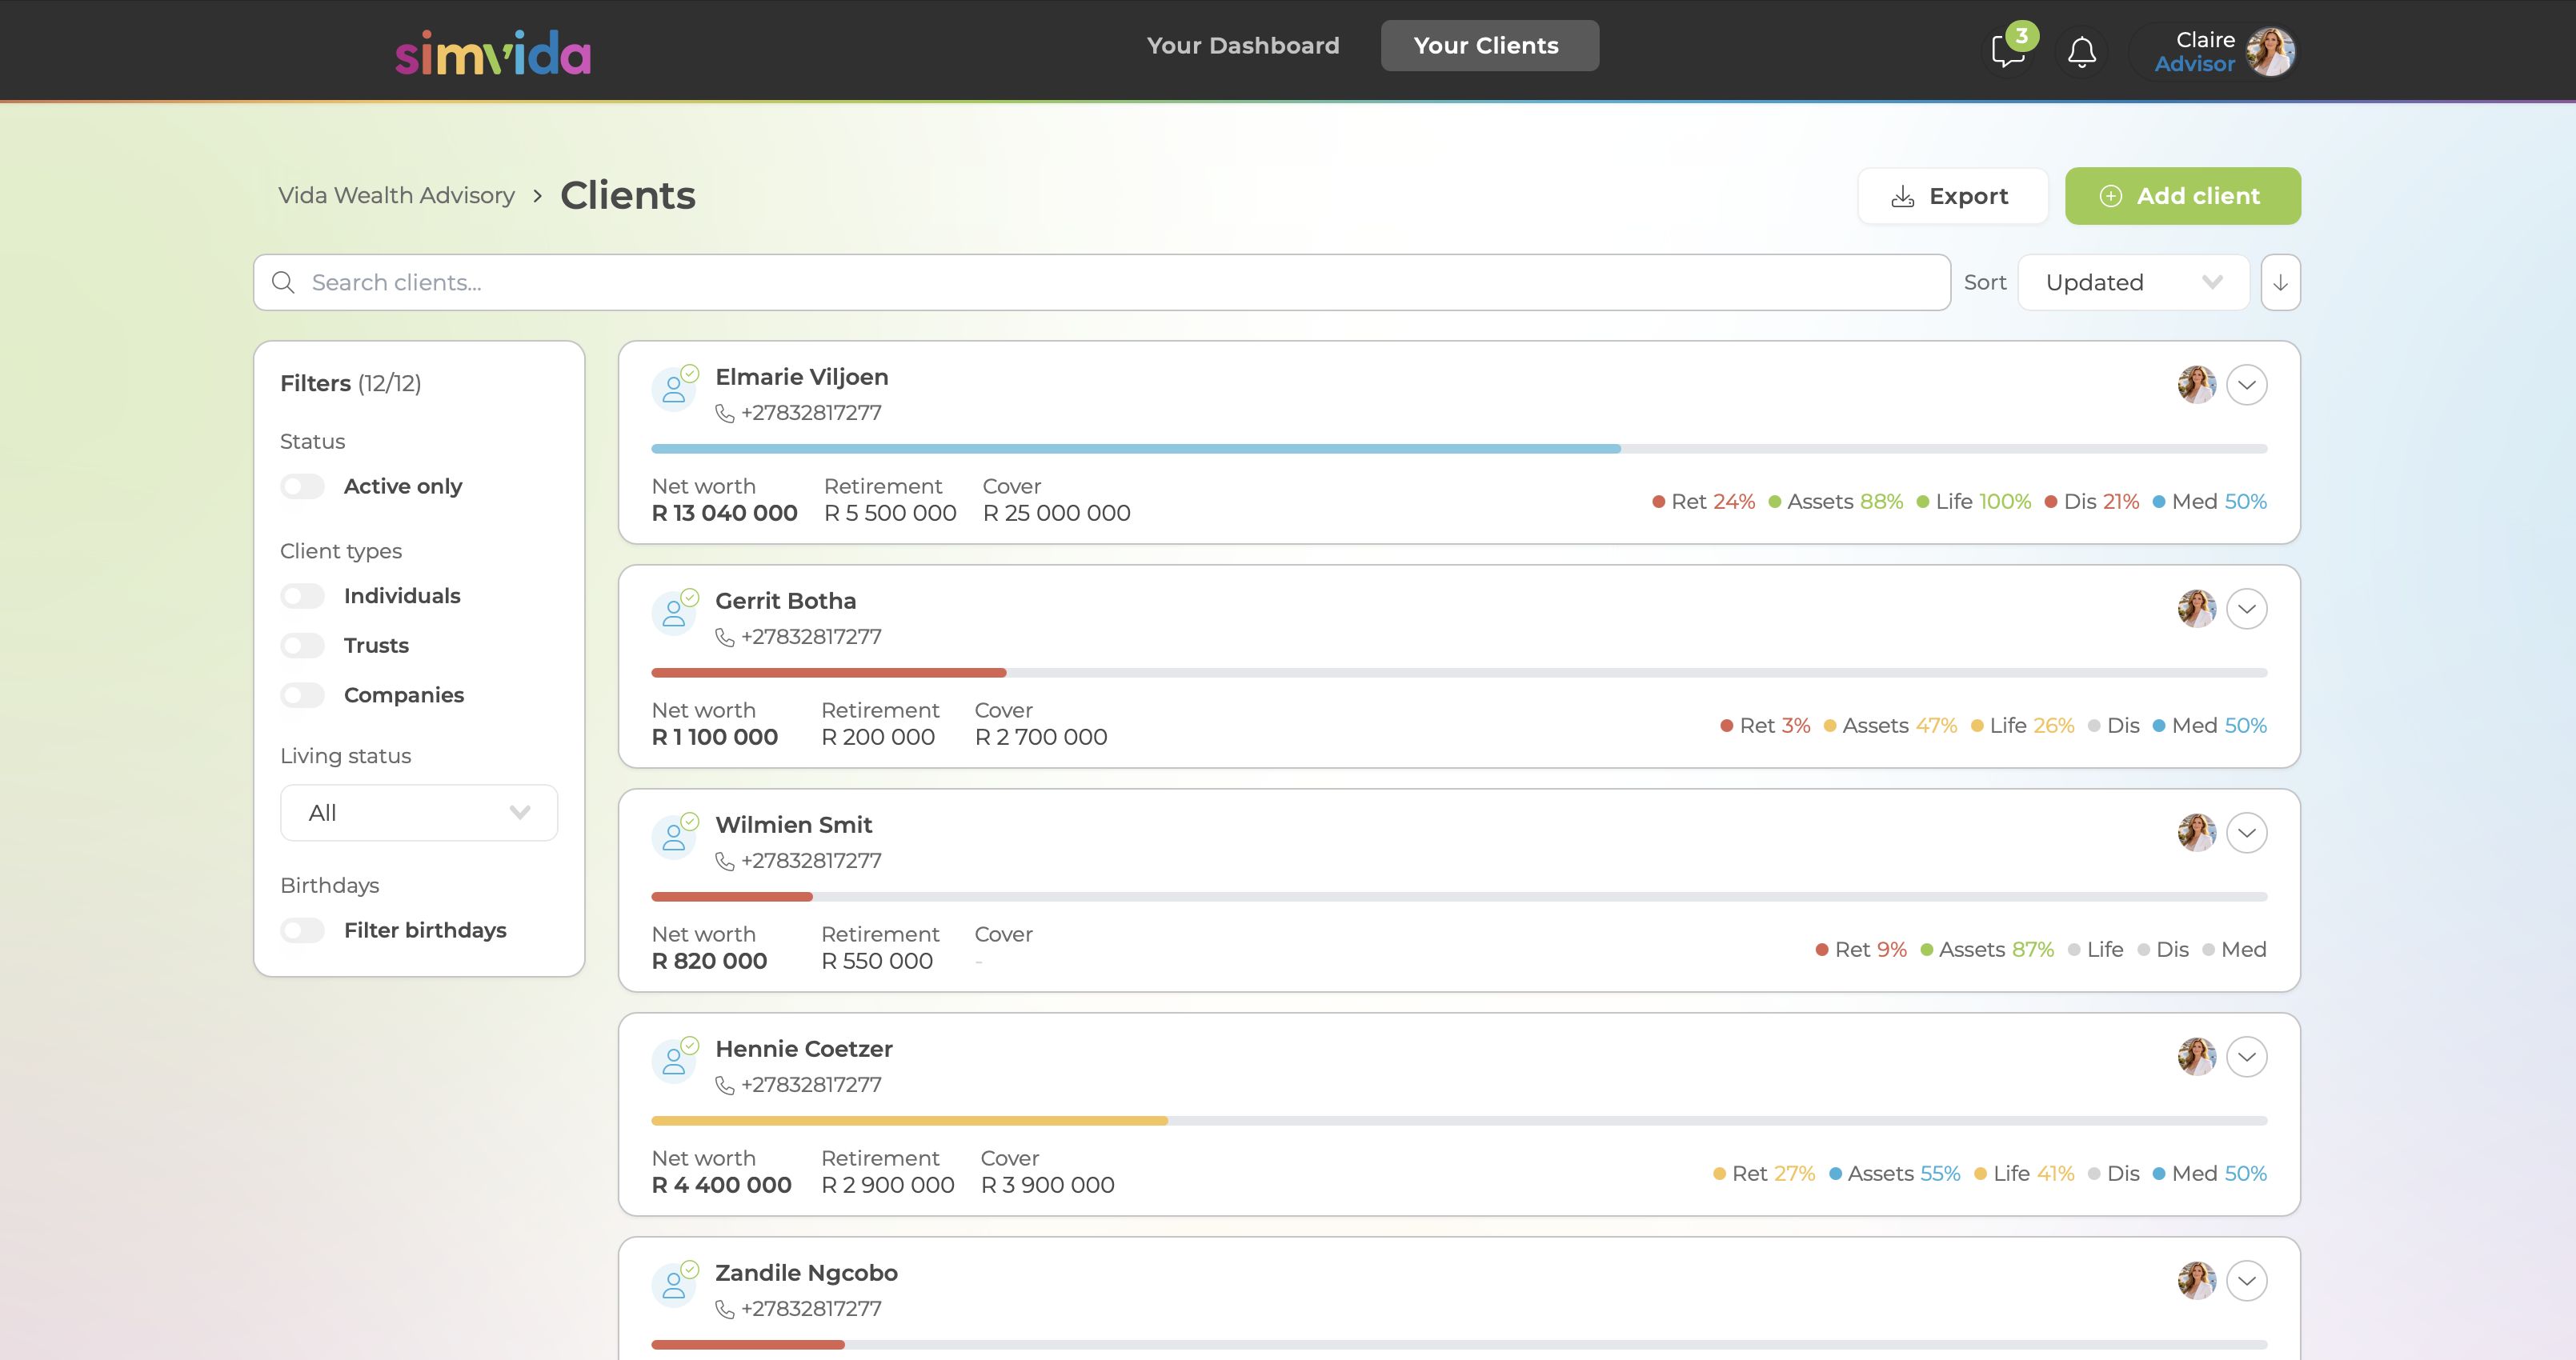Enable the Filter birthdays switch
The image size is (2576, 1360).
click(302, 931)
